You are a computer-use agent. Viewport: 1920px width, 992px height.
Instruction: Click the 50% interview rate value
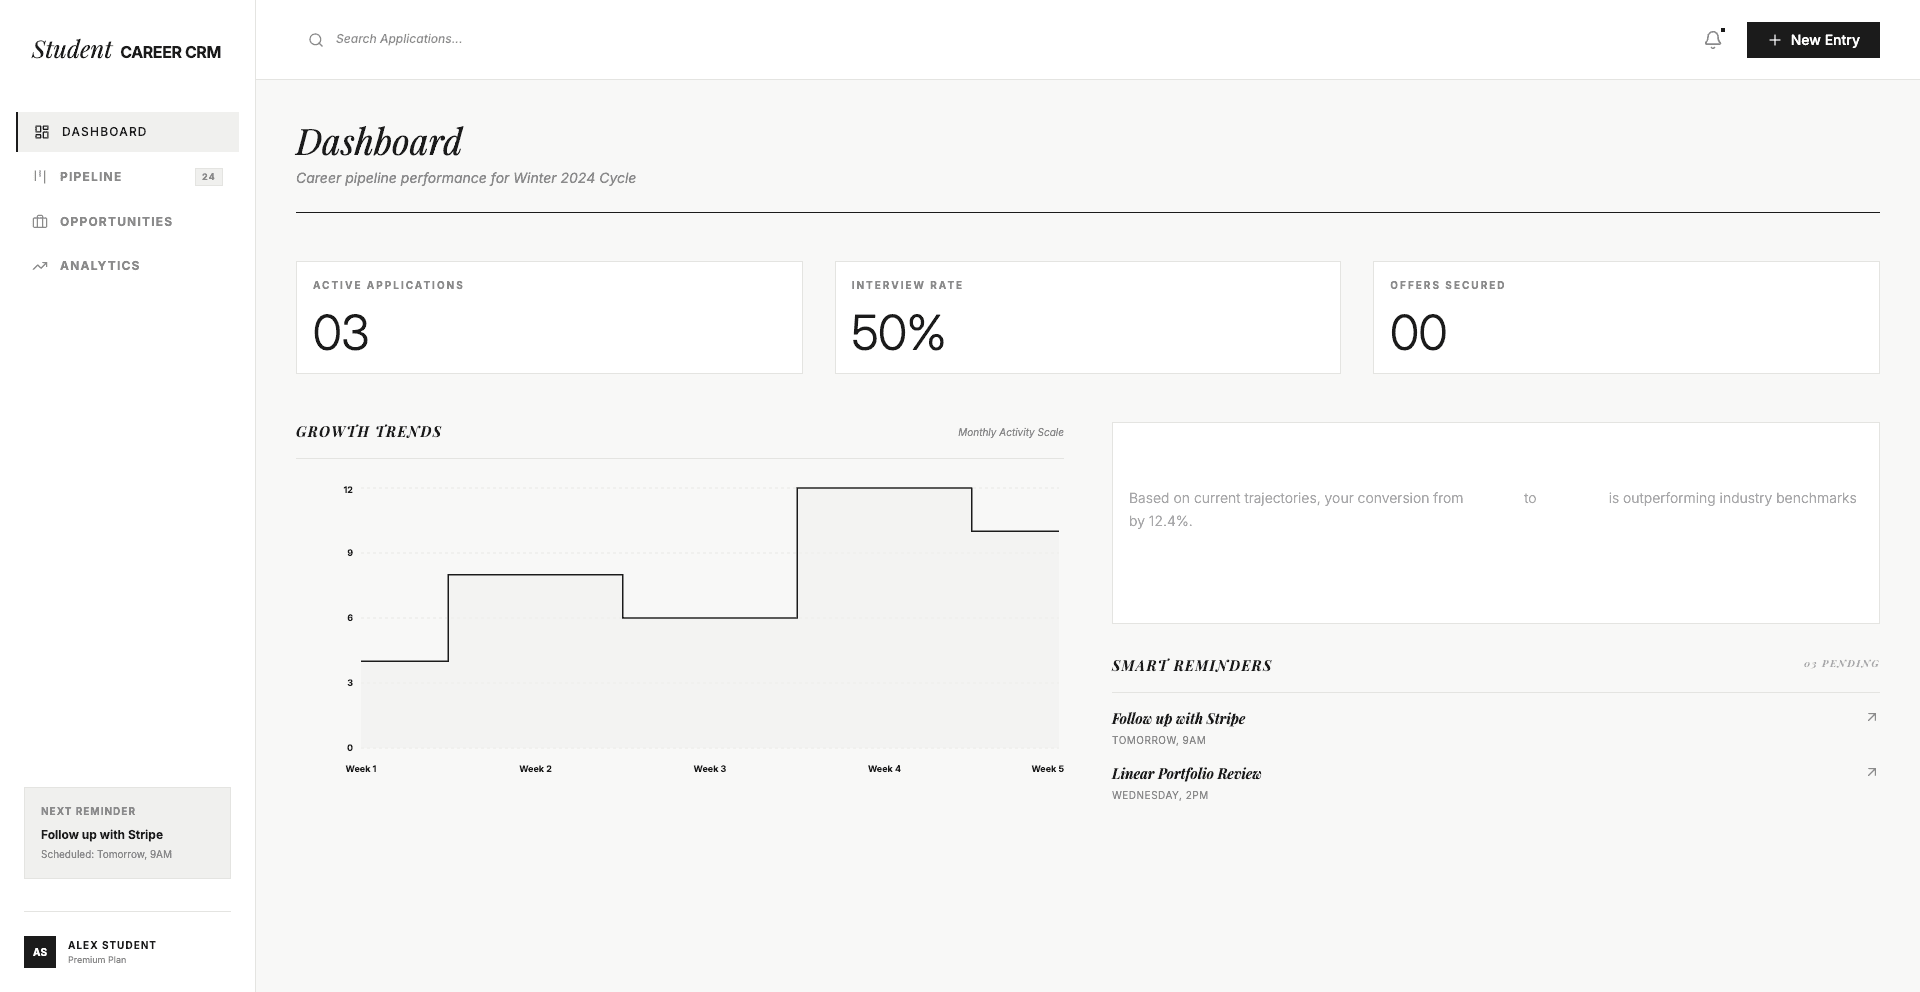pyautogui.click(x=898, y=333)
